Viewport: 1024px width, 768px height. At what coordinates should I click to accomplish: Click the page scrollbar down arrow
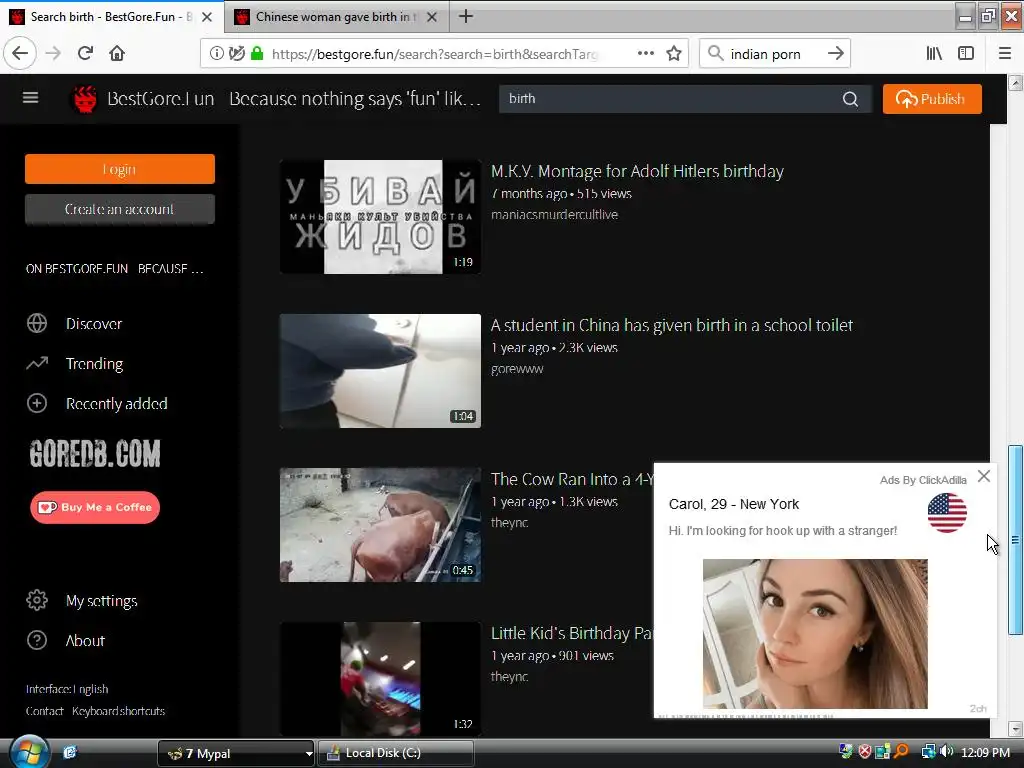[x=1015, y=728]
